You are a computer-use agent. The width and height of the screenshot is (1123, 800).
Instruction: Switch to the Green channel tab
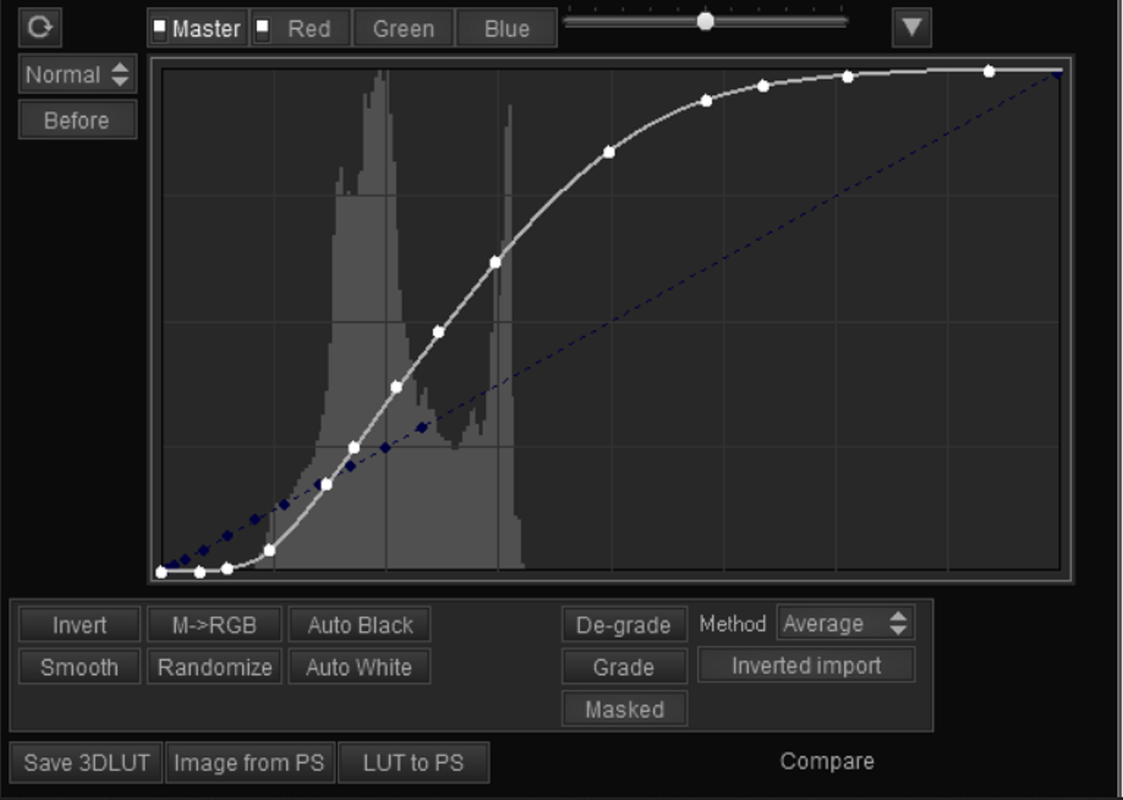tap(403, 29)
